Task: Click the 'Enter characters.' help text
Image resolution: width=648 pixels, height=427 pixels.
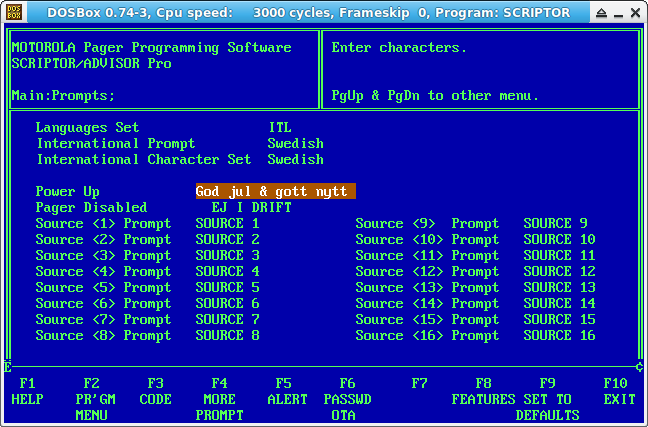Action: coord(399,48)
